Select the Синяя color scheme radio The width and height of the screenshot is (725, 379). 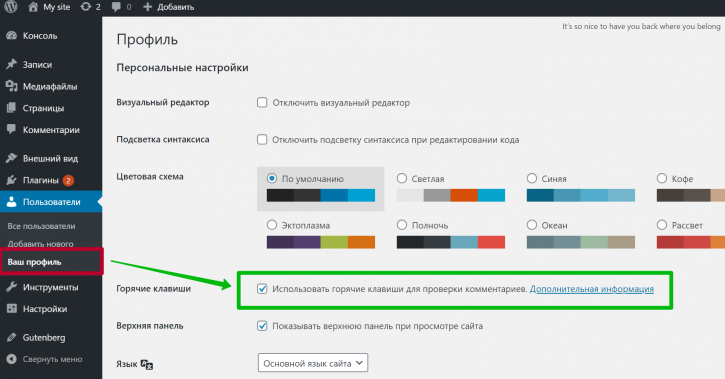pyautogui.click(x=532, y=178)
